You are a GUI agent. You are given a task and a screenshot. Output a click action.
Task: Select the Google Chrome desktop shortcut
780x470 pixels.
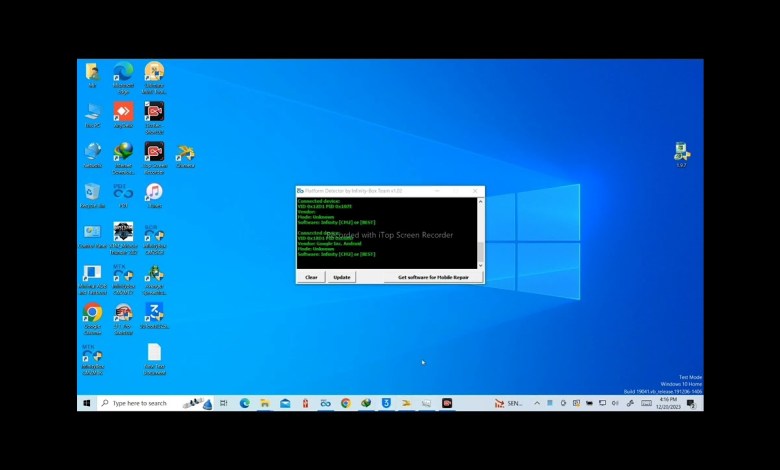(x=93, y=319)
